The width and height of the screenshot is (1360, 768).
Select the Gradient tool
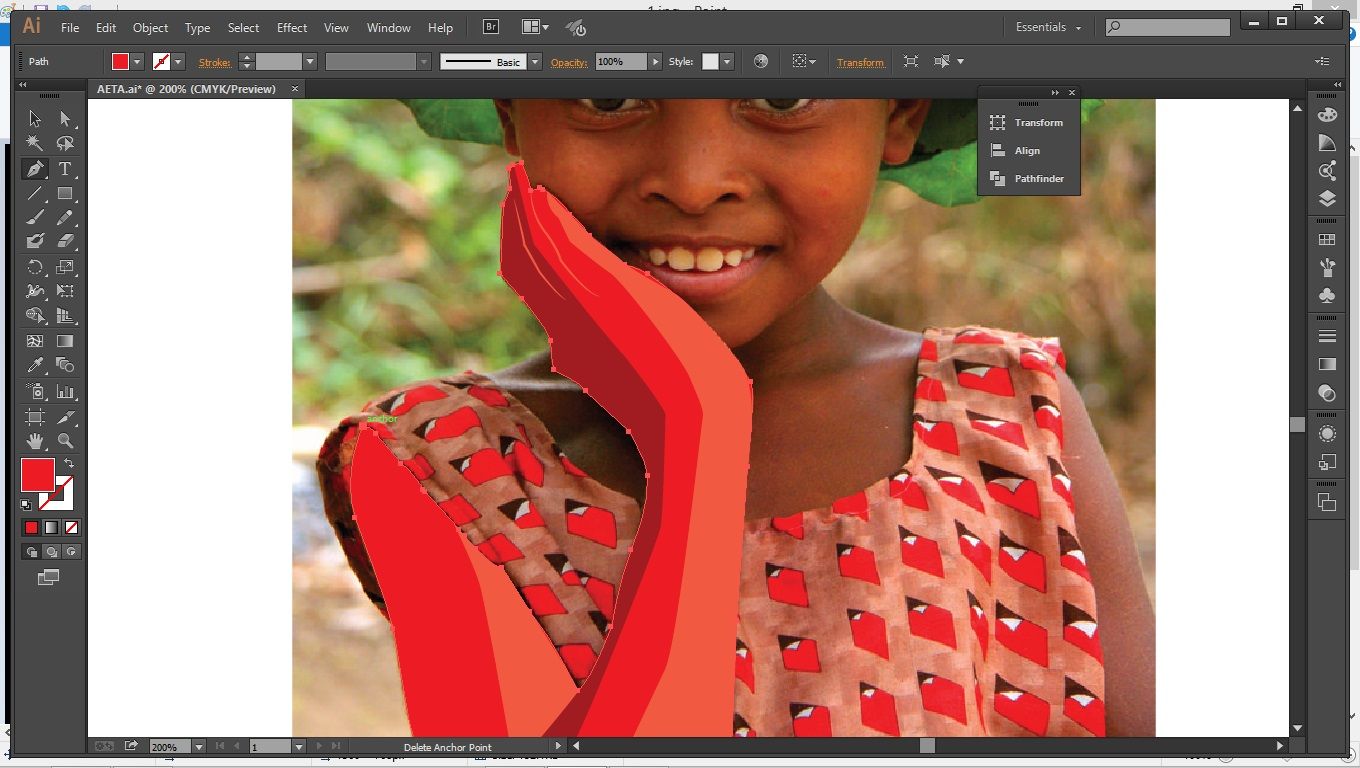(x=65, y=341)
